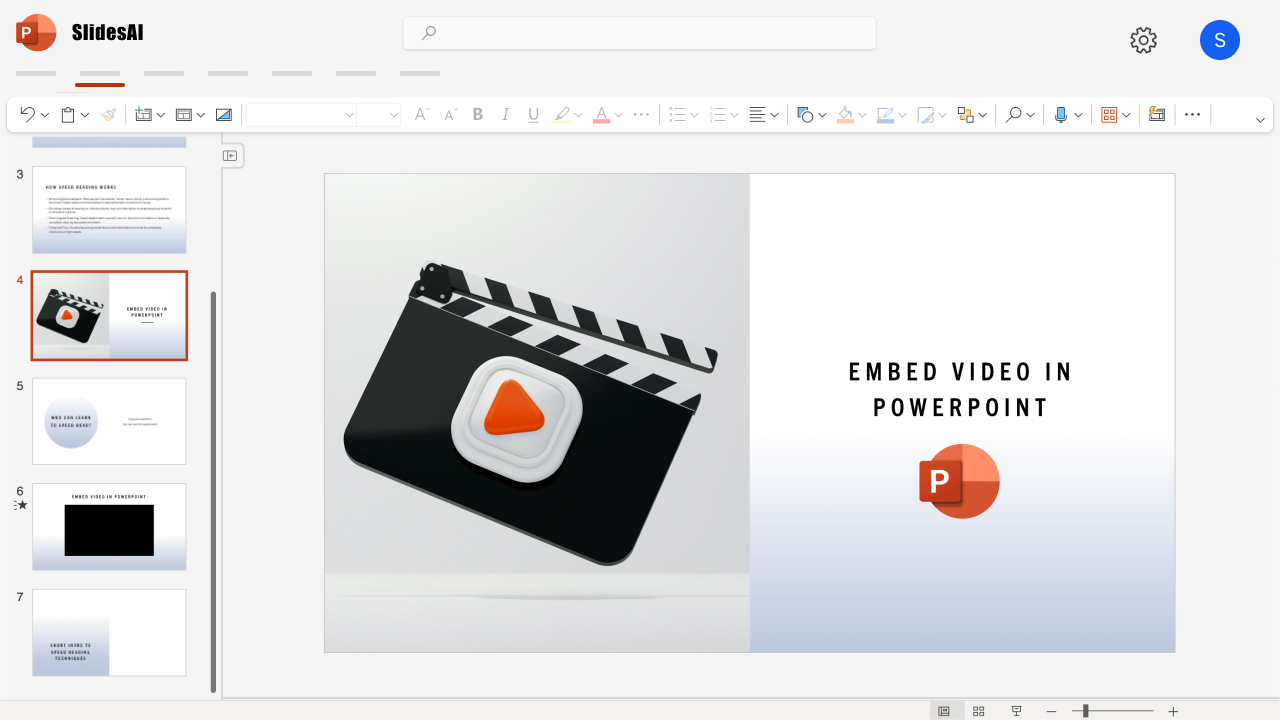Select slide 6 thumbnail
1280x720 pixels.
(x=109, y=527)
